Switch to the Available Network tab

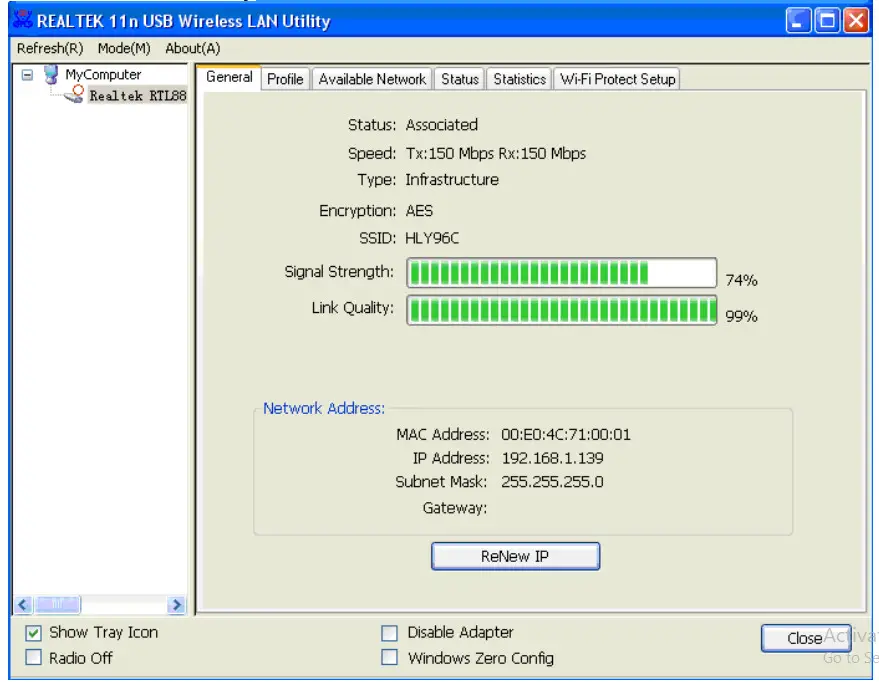pos(371,78)
